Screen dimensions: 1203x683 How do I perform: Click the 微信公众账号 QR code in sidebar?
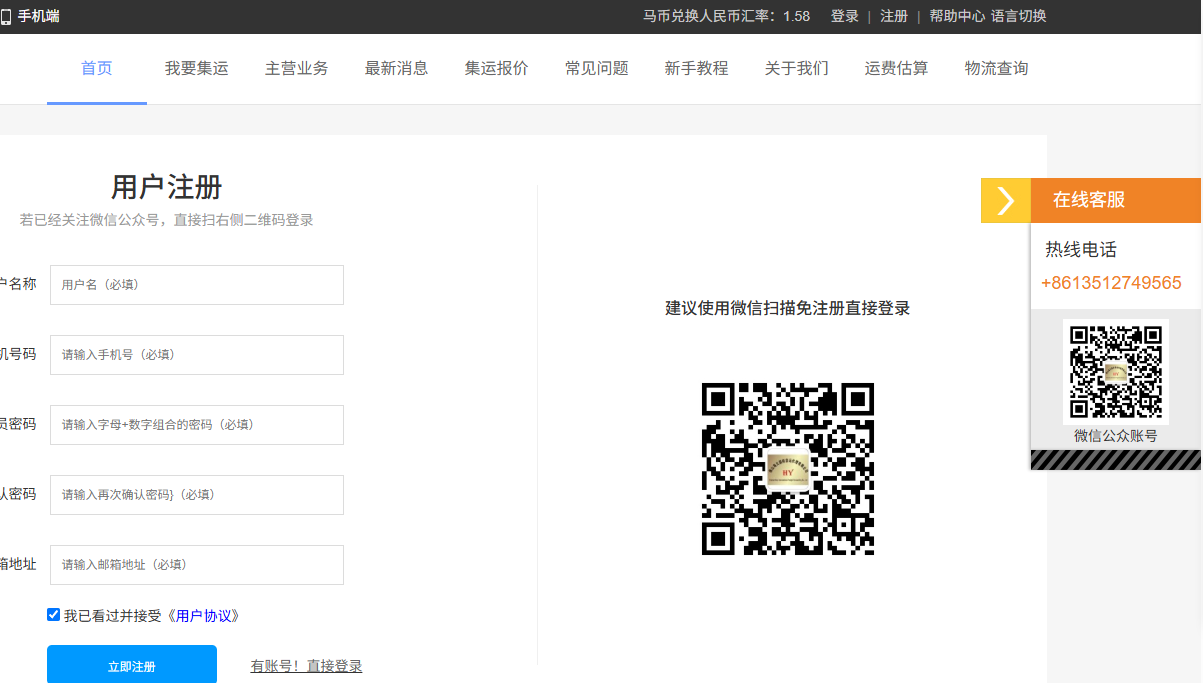[x=1116, y=372]
